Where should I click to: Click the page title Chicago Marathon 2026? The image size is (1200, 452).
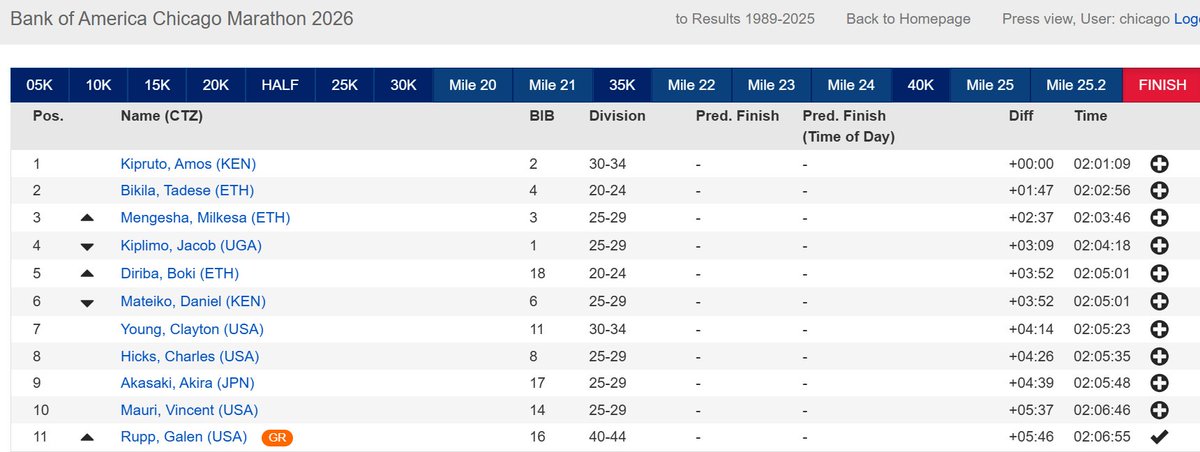181,19
